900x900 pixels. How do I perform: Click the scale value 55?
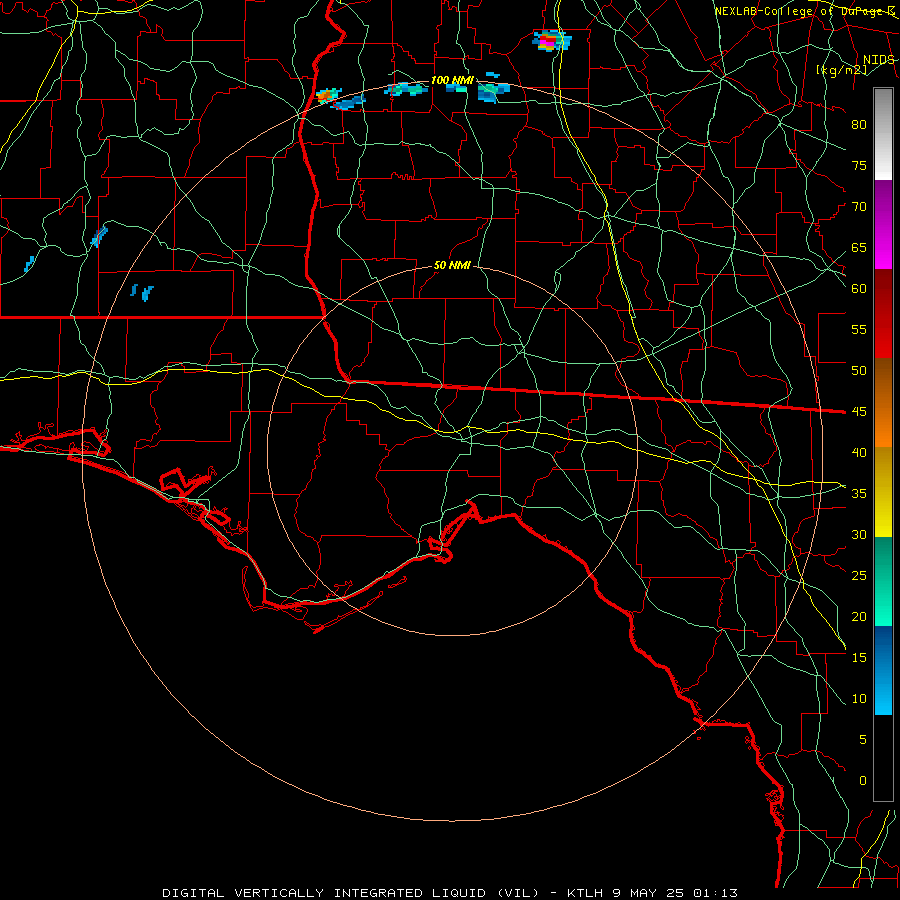(x=859, y=329)
